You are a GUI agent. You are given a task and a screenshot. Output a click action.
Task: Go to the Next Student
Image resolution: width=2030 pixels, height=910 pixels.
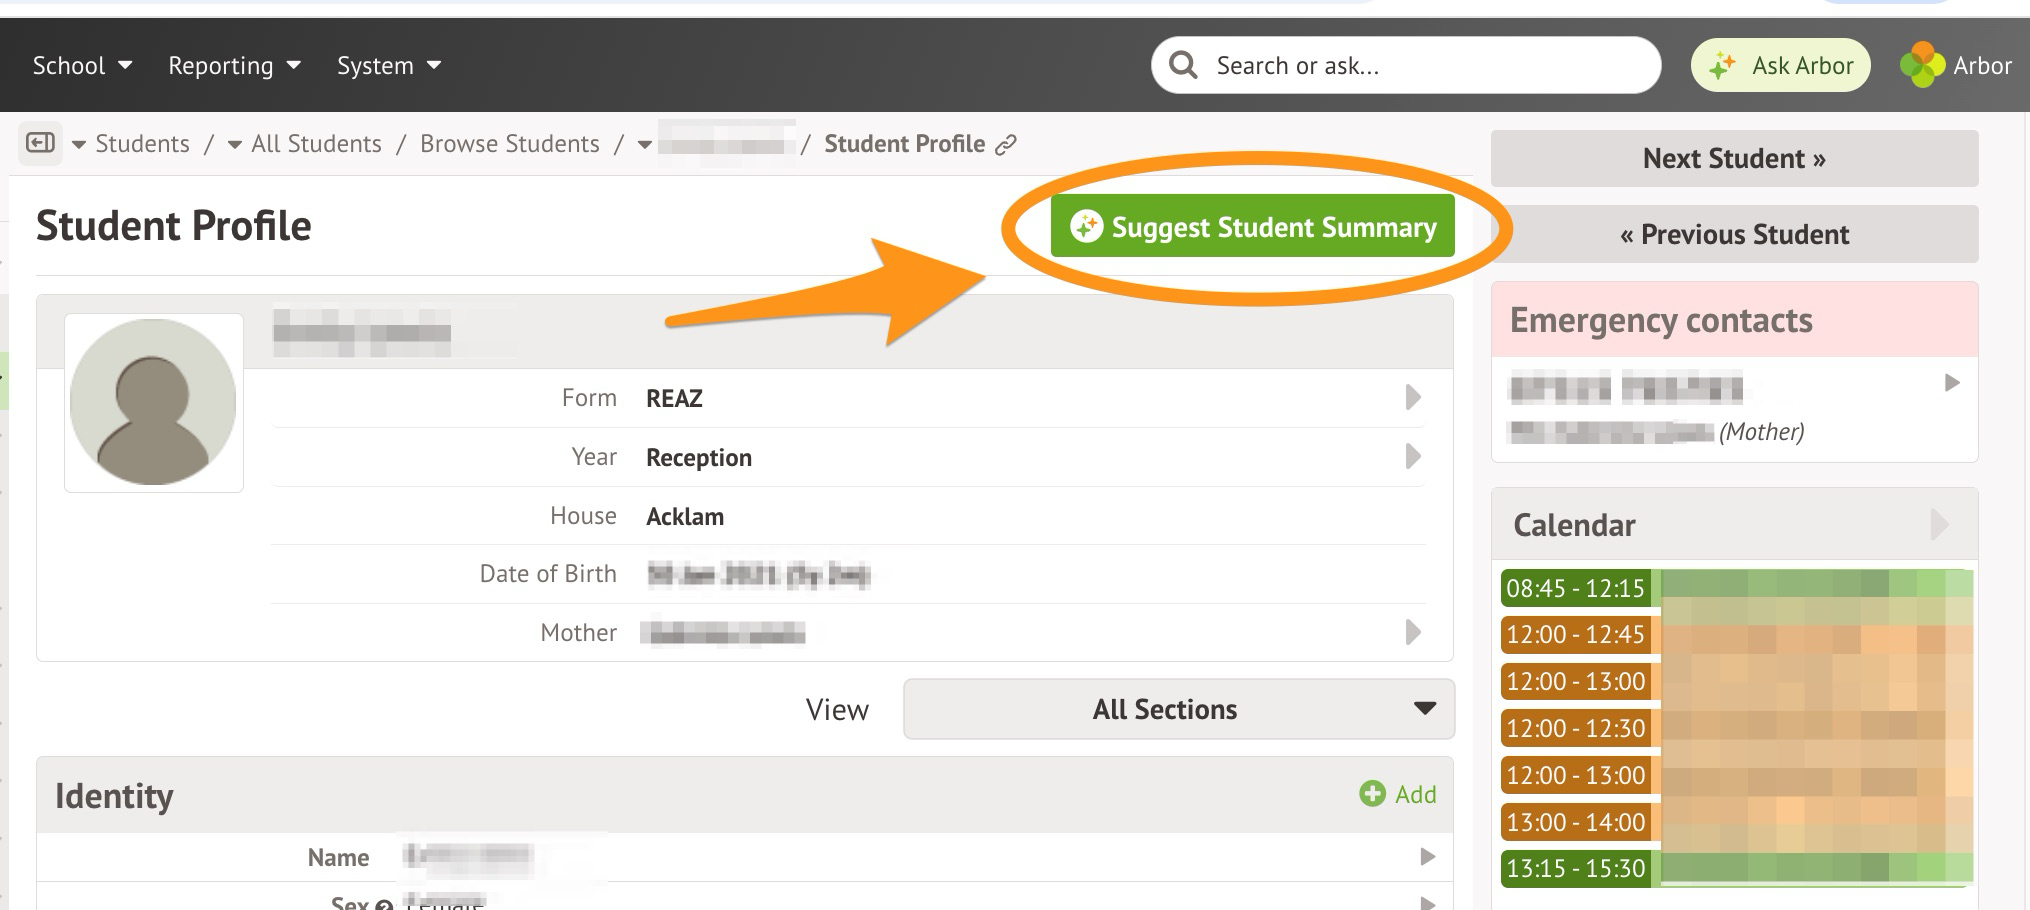point(1734,158)
